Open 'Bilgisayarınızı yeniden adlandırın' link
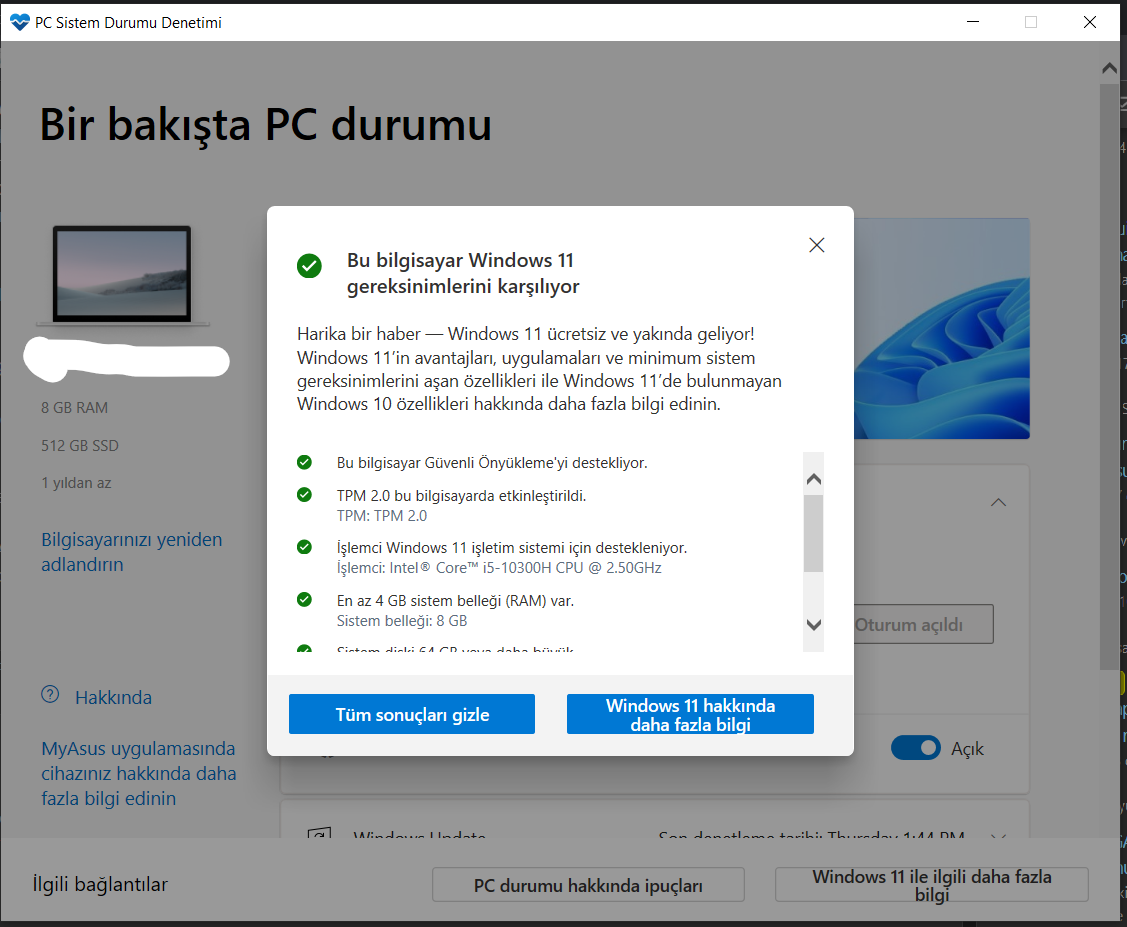1127x927 pixels. (132, 552)
